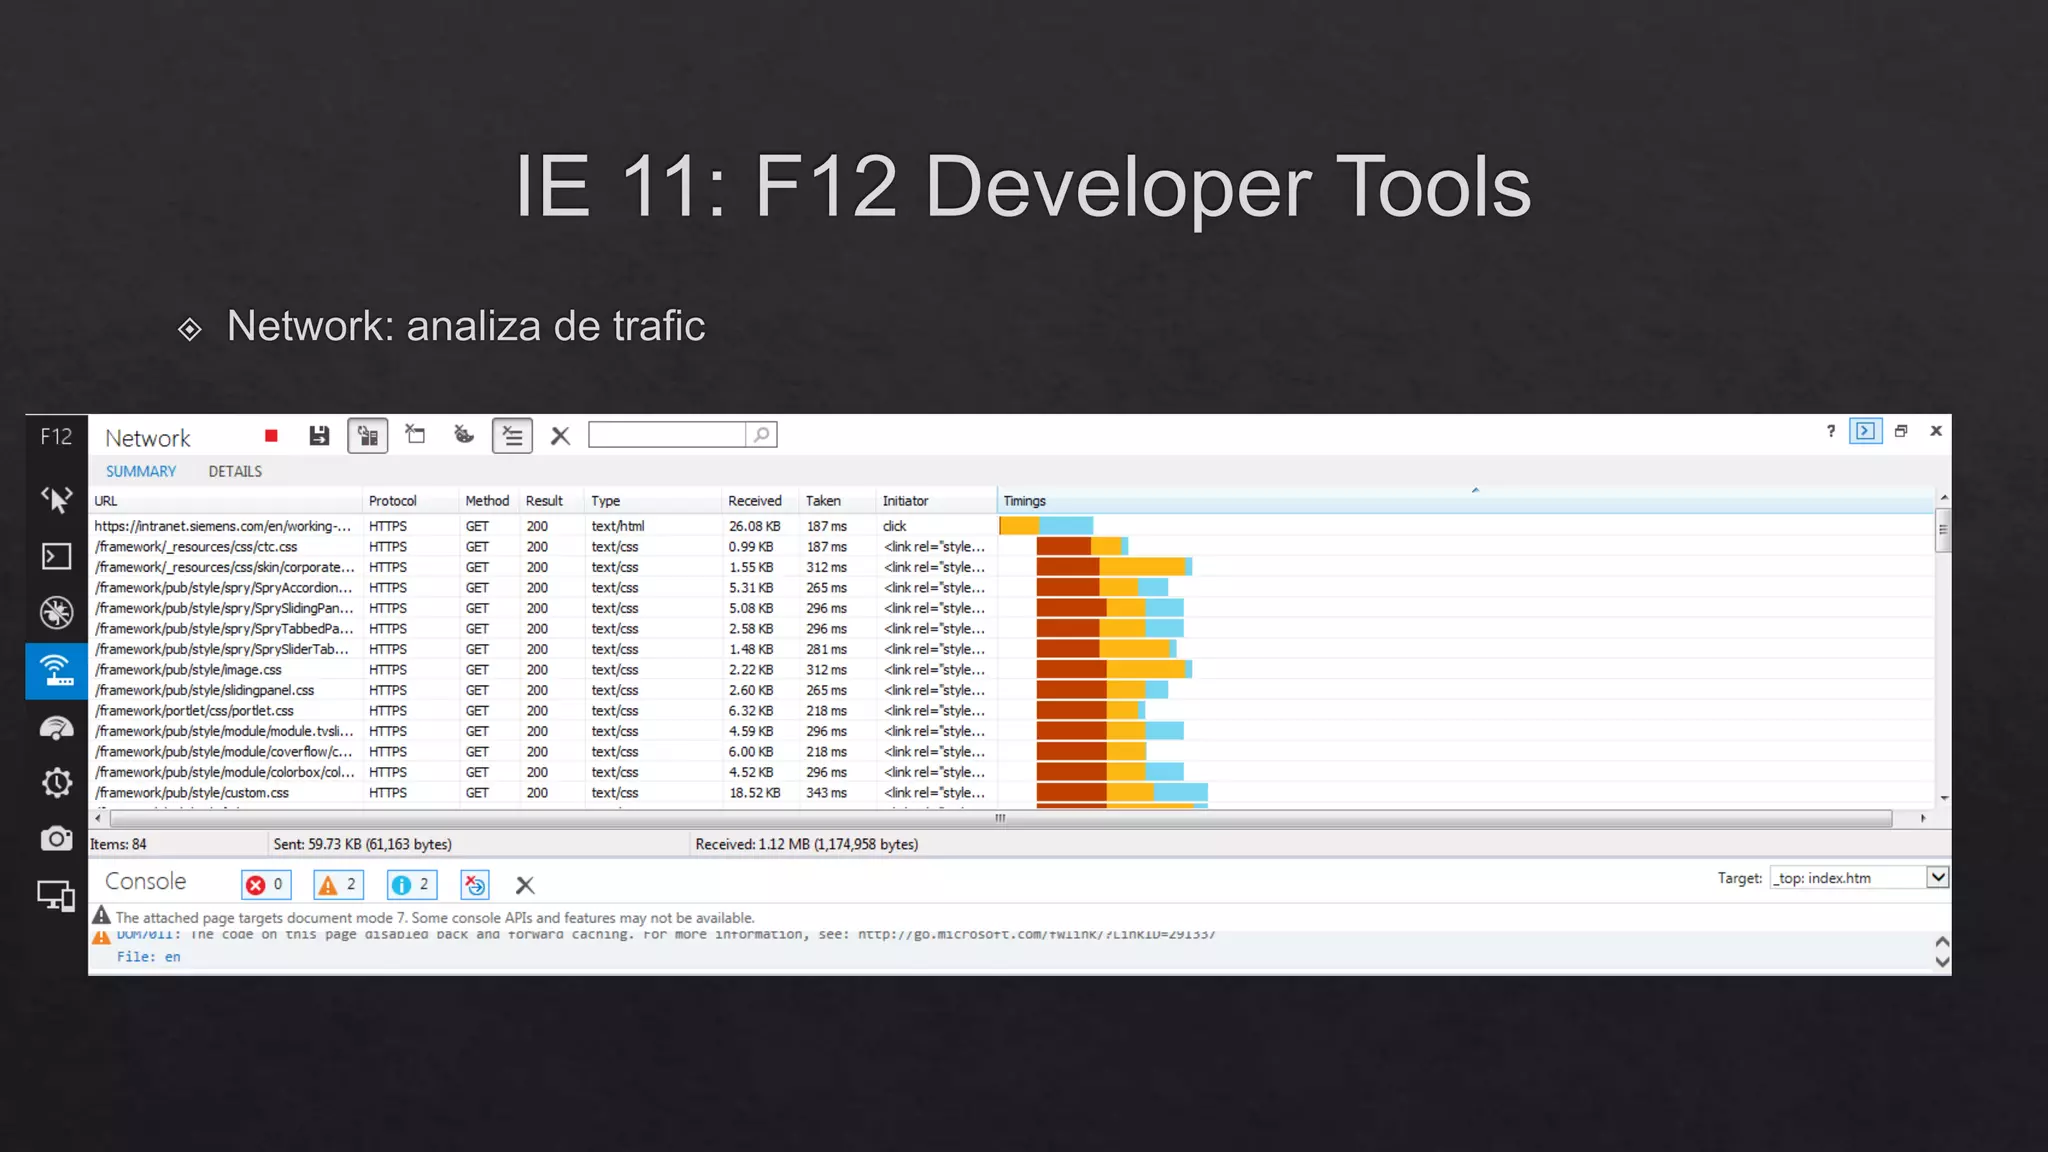The width and height of the screenshot is (2048, 1152).
Task: Open the Debugger tool with bug icon
Action: click(56, 612)
